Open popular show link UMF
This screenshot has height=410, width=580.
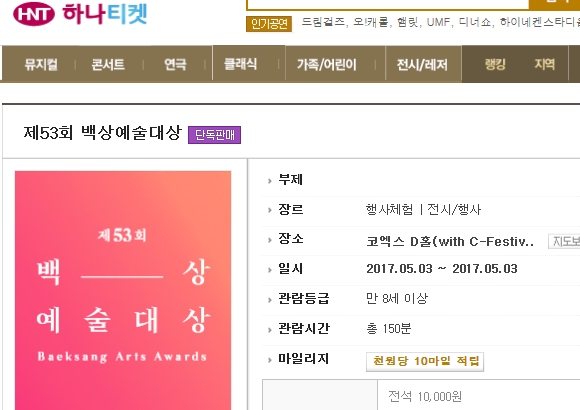click(x=438, y=22)
